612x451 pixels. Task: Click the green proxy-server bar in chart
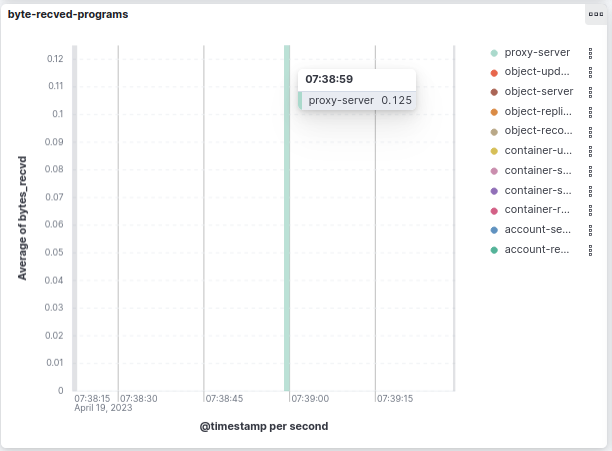point(287,250)
